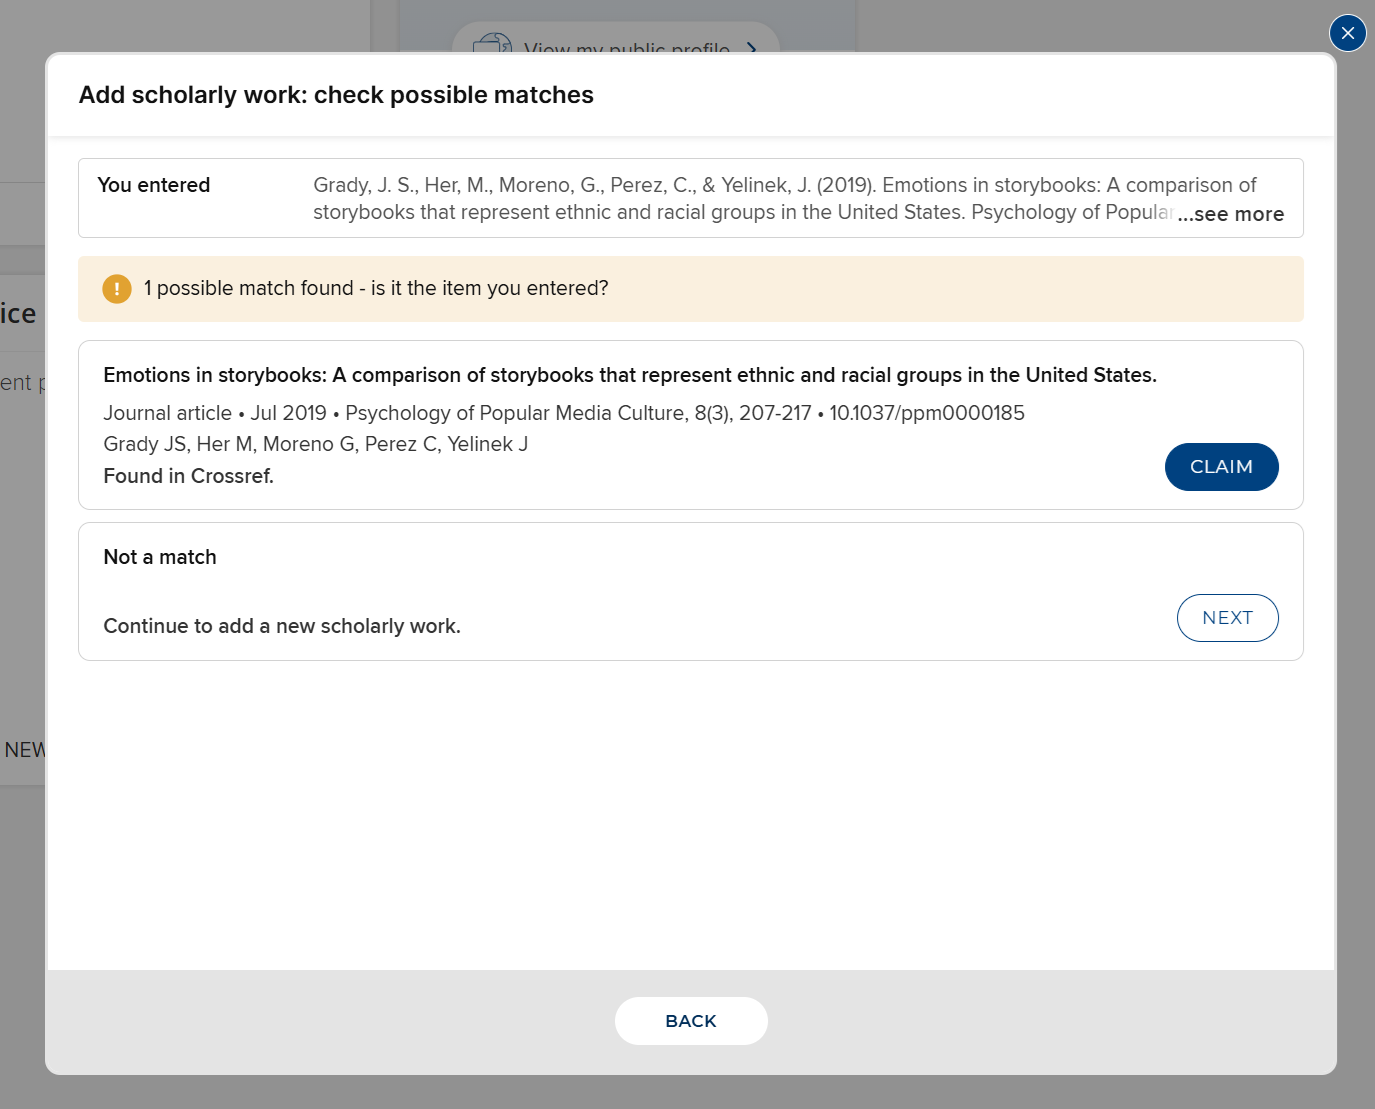
Task: Click the matched article title about storybooks
Action: coord(630,375)
